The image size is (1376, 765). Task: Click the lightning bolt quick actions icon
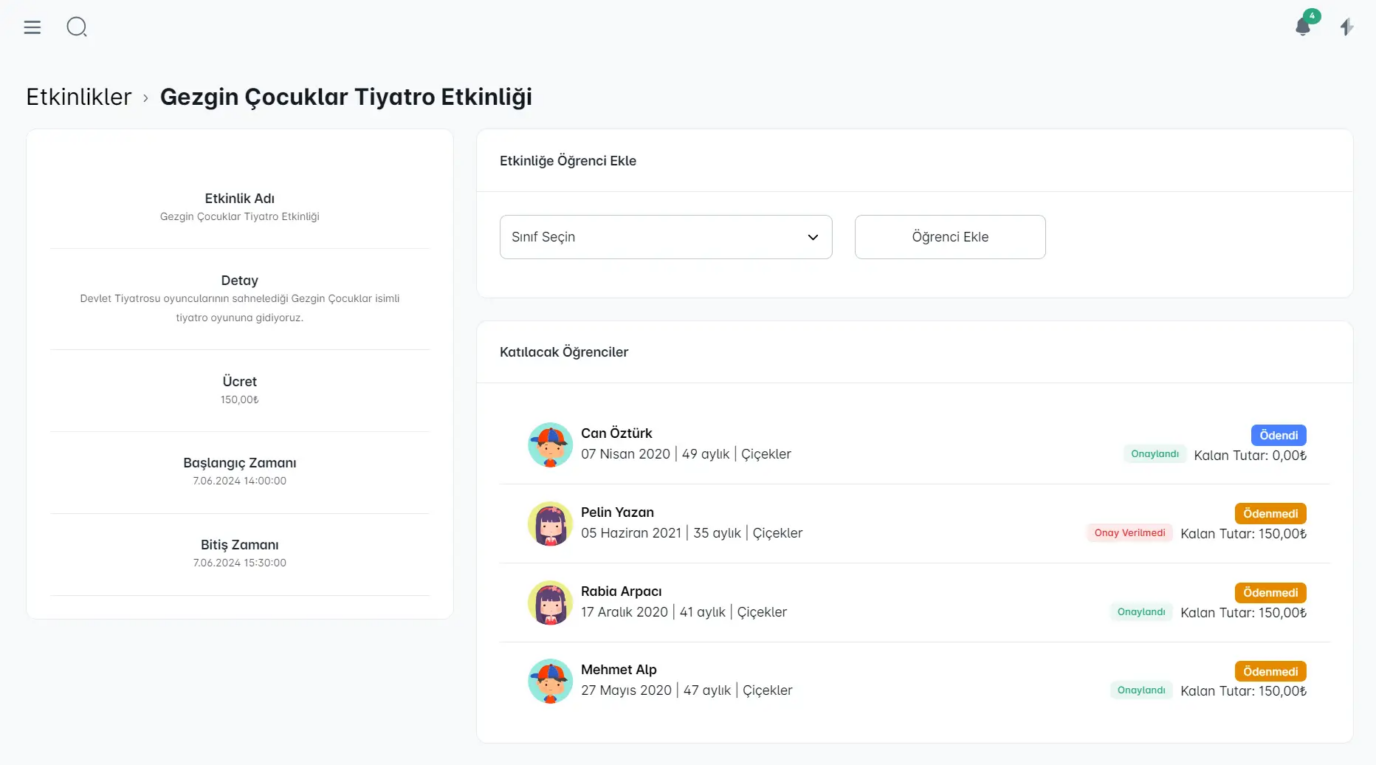(x=1347, y=28)
